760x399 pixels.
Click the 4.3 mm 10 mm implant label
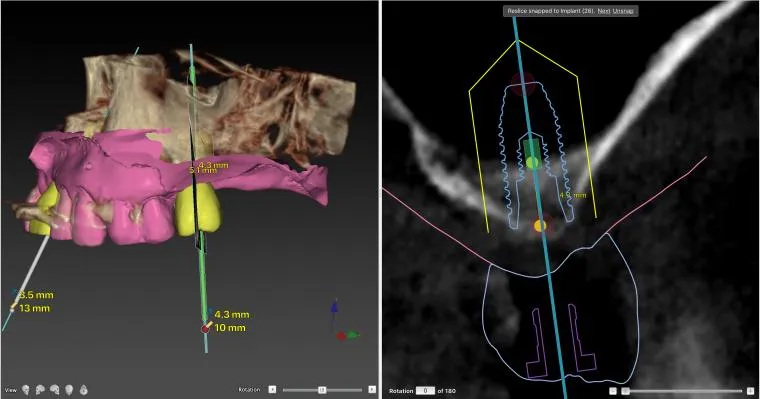(231, 321)
